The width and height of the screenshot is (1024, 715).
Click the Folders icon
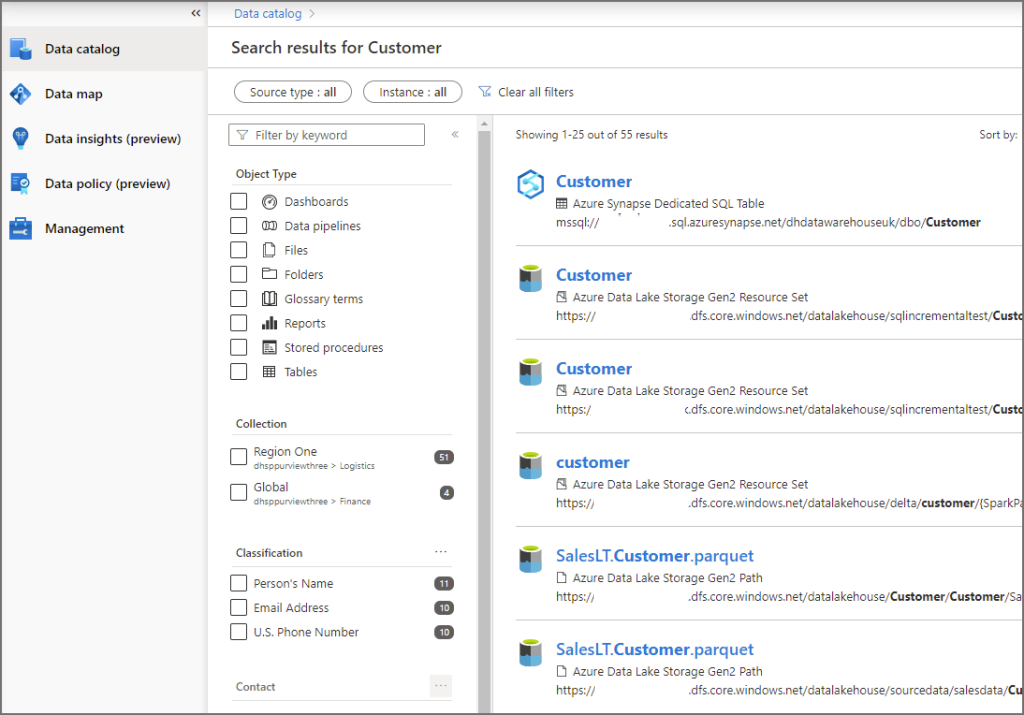(x=269, y=274)
